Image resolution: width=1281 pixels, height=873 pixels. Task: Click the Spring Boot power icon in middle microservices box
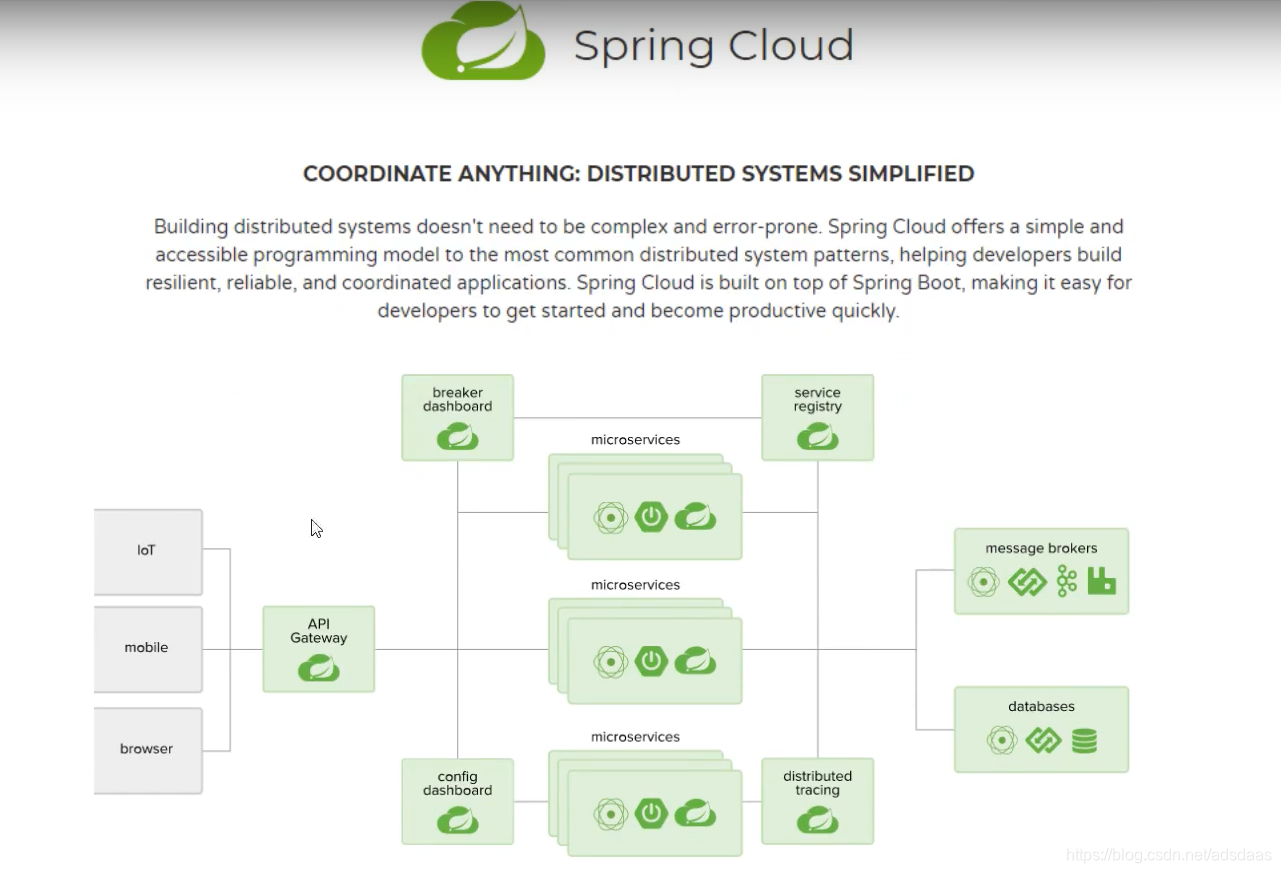651,661
